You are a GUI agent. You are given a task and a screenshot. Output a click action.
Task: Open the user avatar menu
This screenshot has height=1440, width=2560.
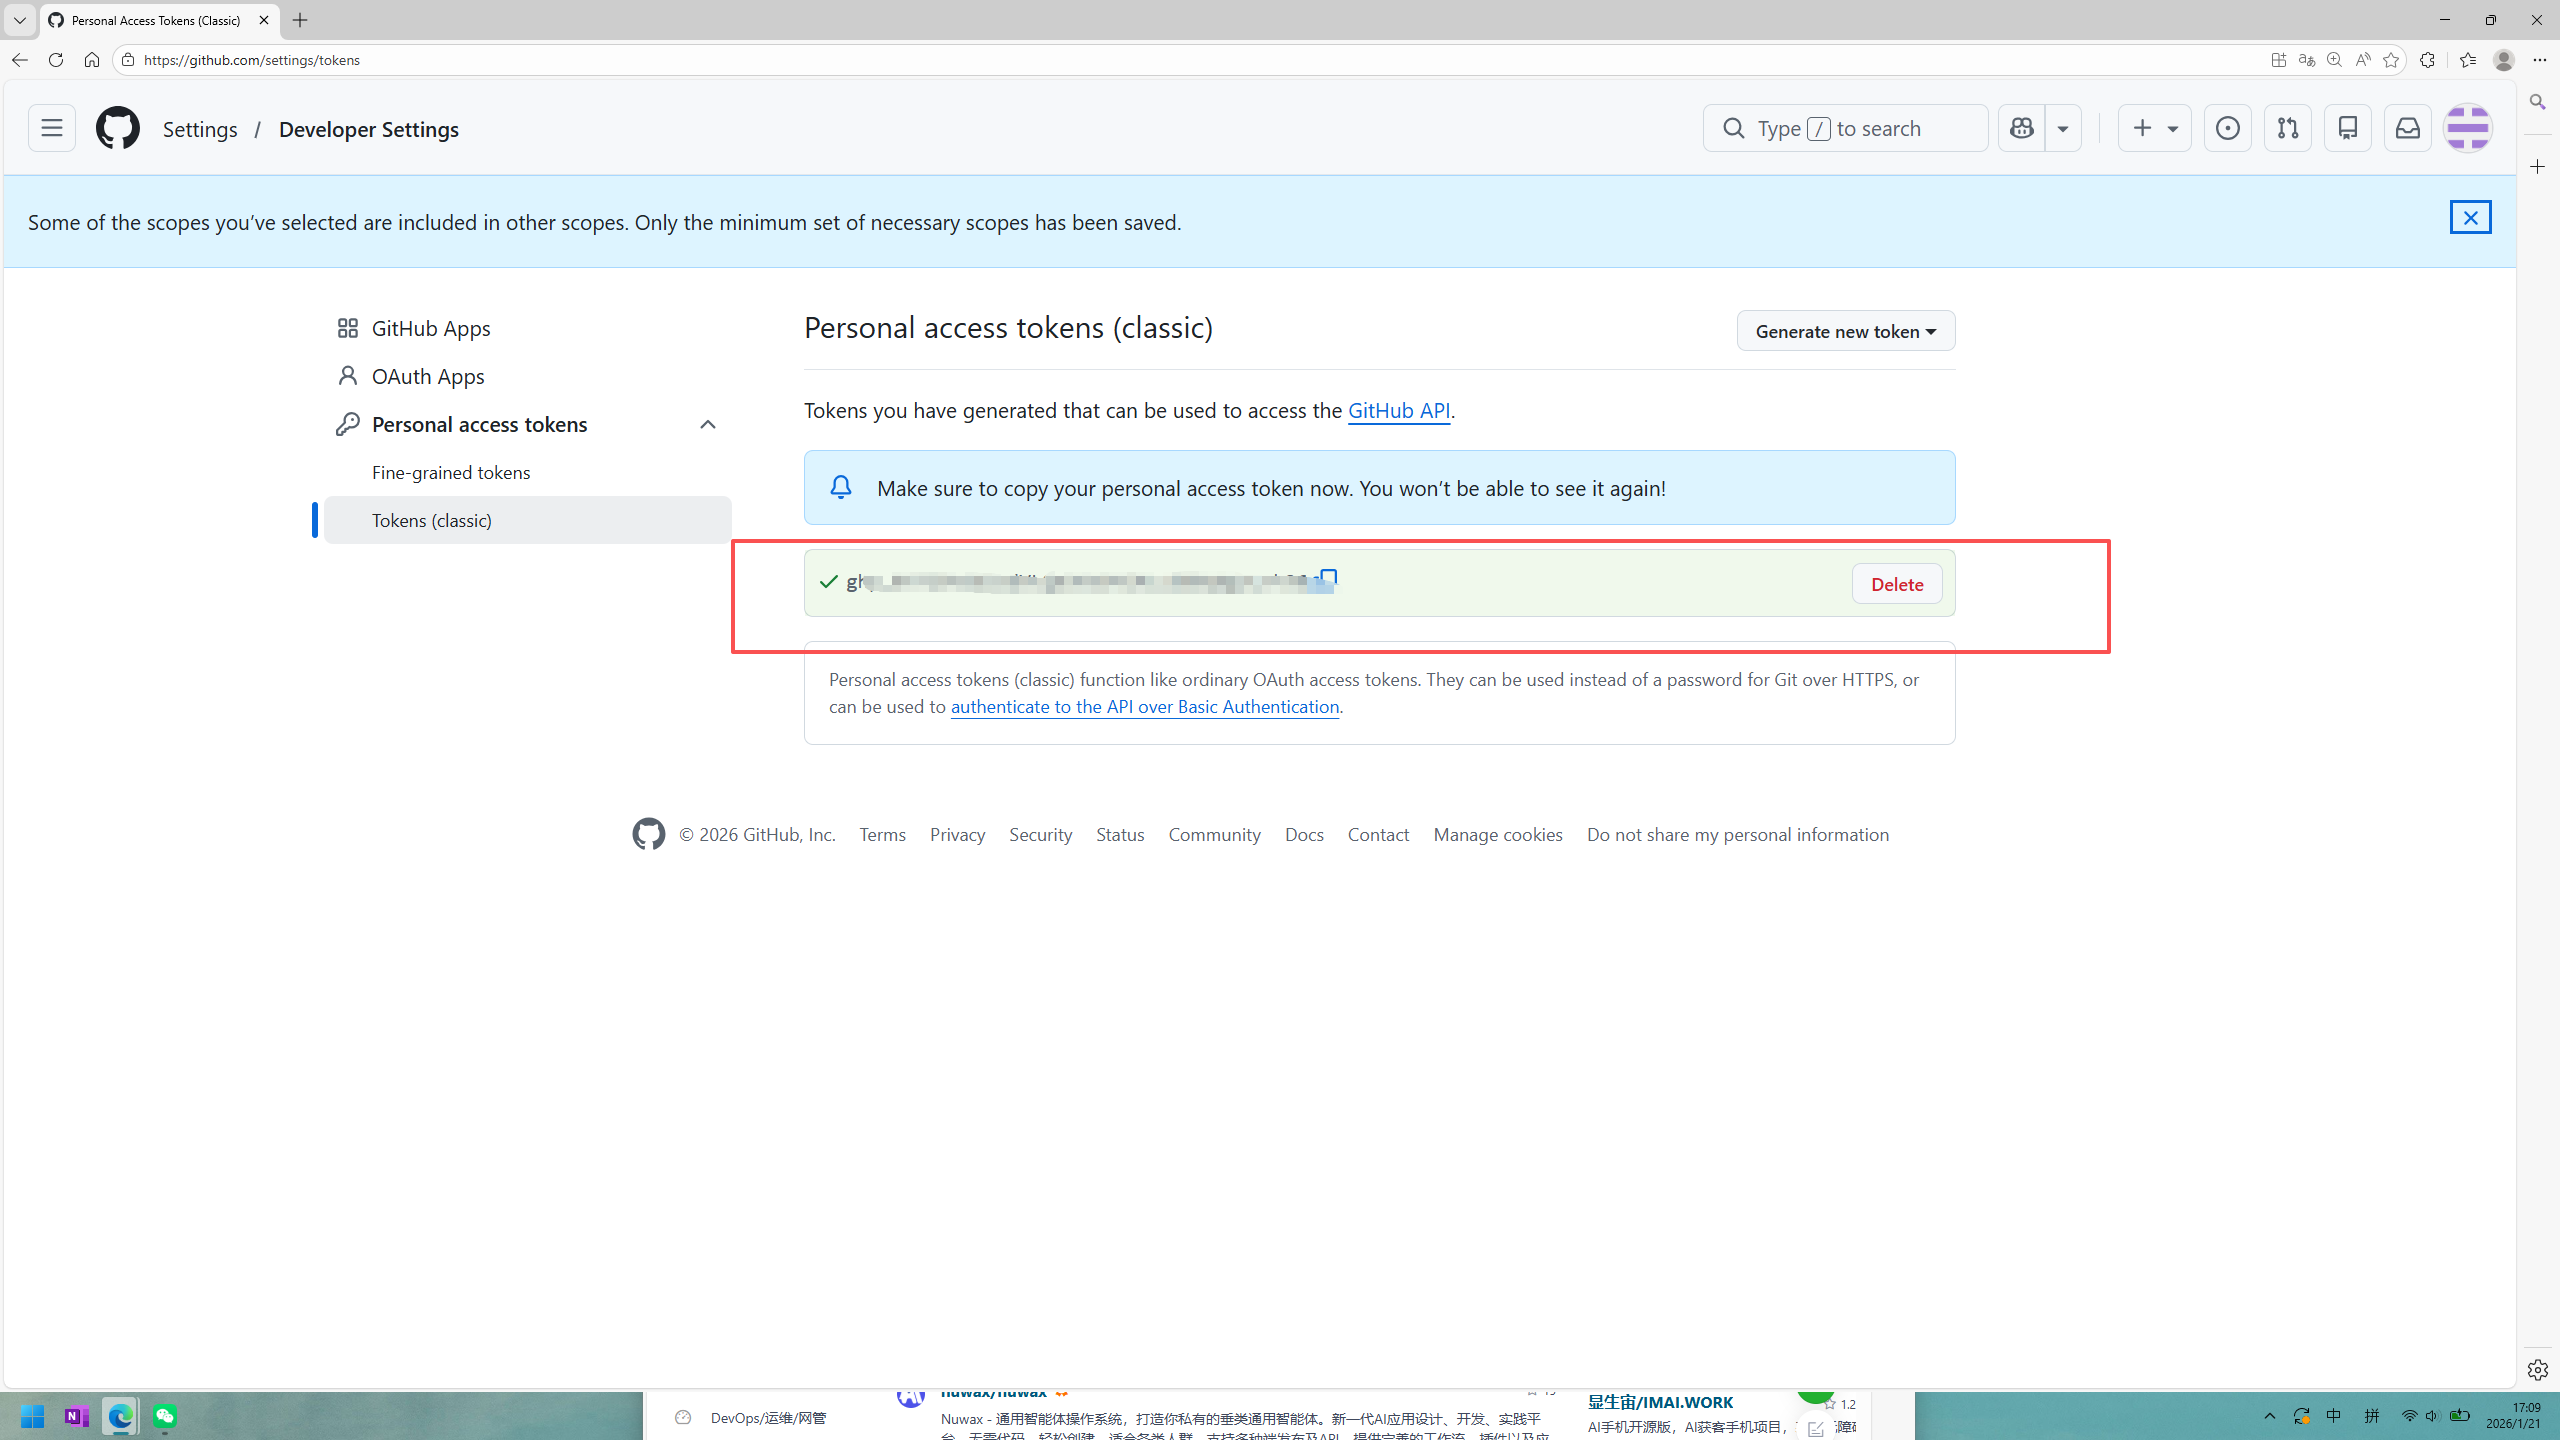[x=2467, y=128]
